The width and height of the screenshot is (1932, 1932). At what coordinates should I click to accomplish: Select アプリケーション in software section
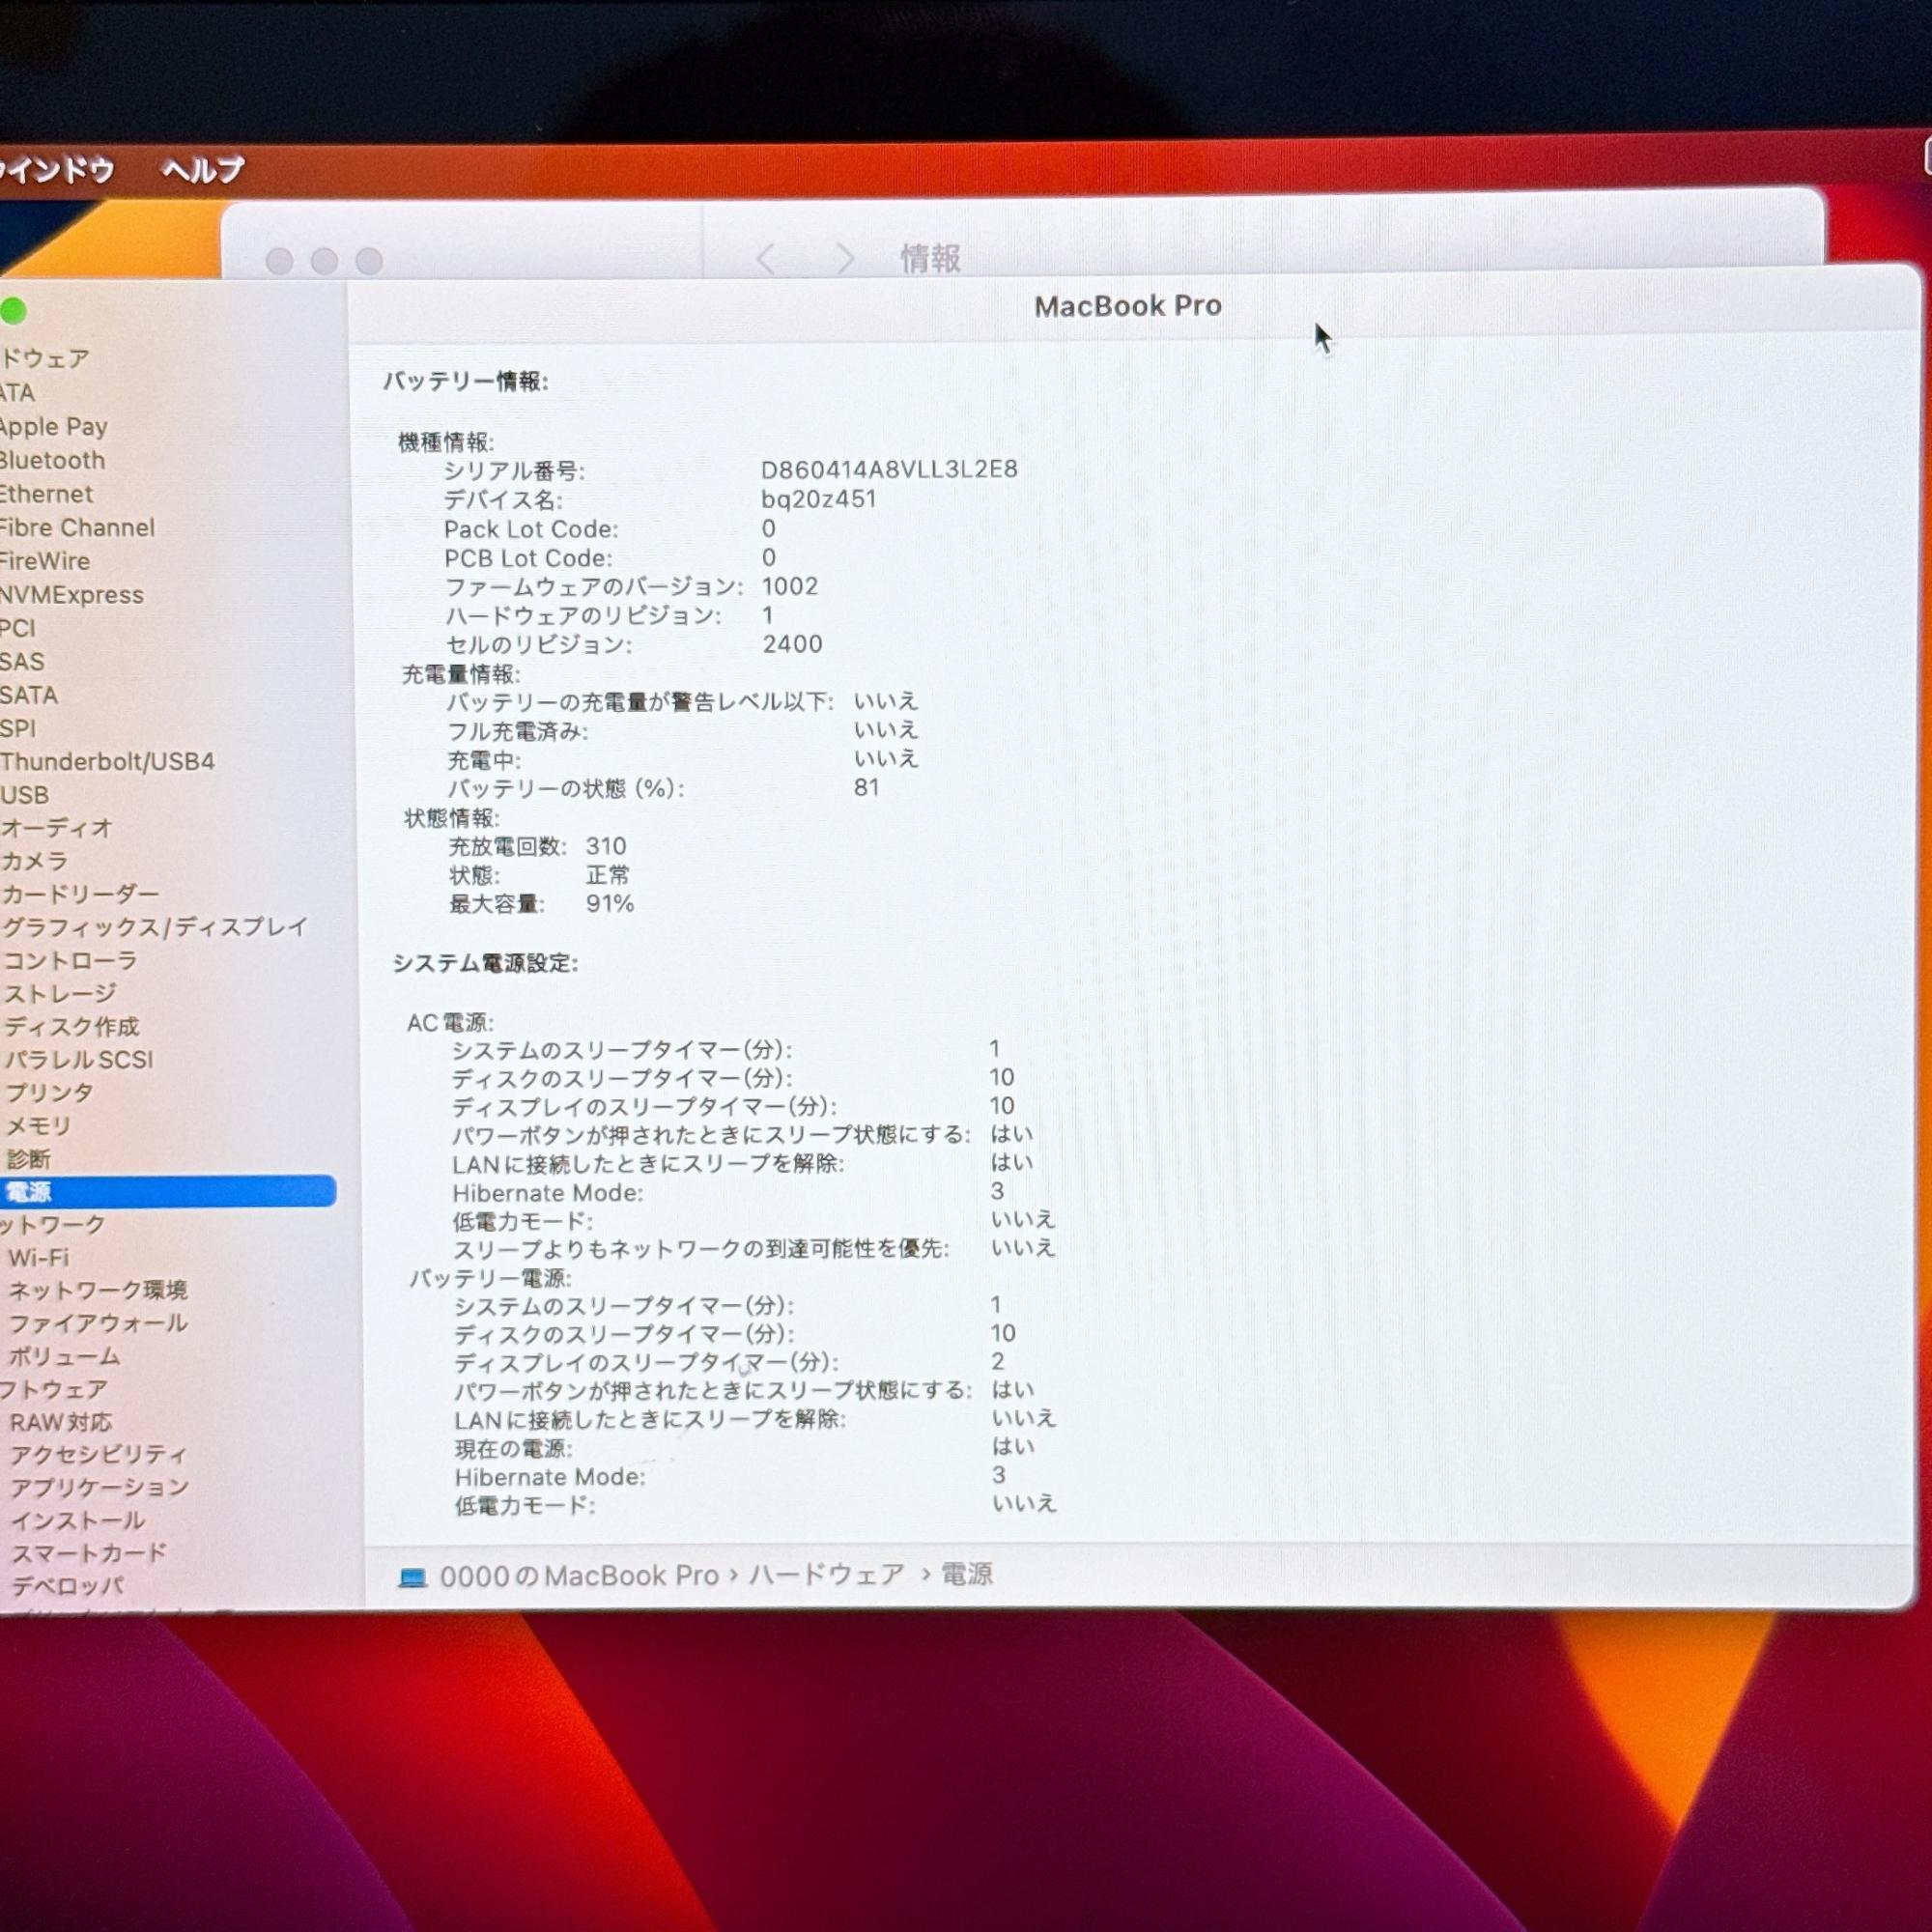[x=99, y=1487]
